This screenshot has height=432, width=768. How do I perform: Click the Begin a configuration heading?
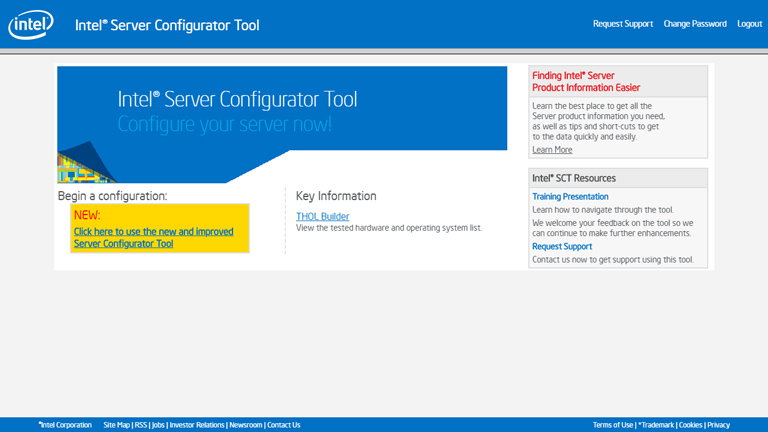point(112,196)
